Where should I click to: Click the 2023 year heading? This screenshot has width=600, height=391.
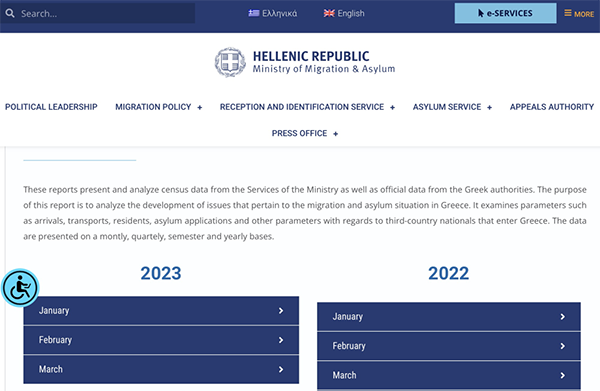161,273
